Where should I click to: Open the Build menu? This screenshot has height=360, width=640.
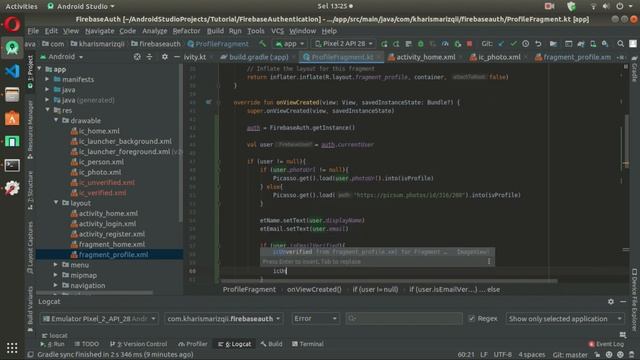click(x=215, y=31)
